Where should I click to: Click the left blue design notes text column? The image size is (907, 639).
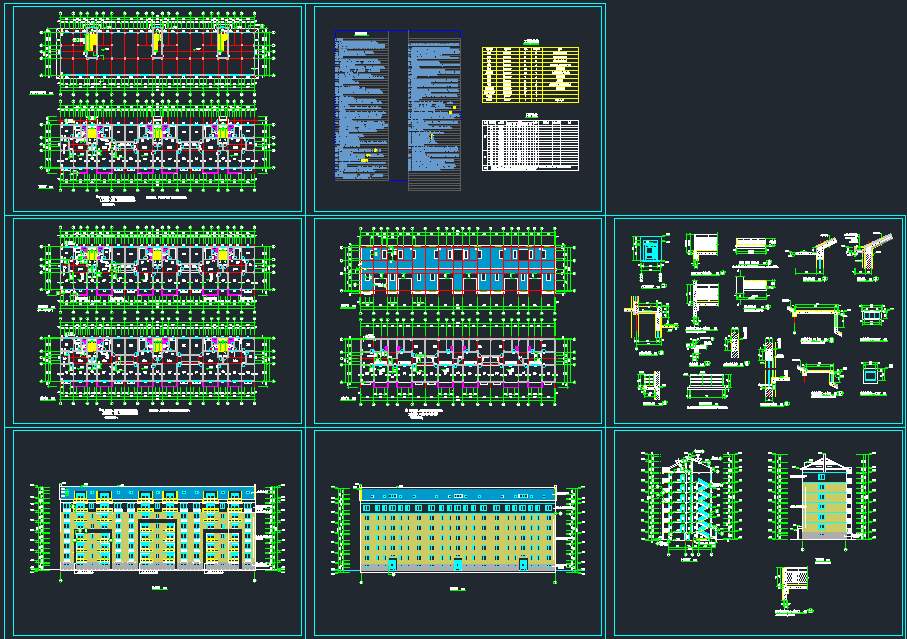[x=362, y=105]
